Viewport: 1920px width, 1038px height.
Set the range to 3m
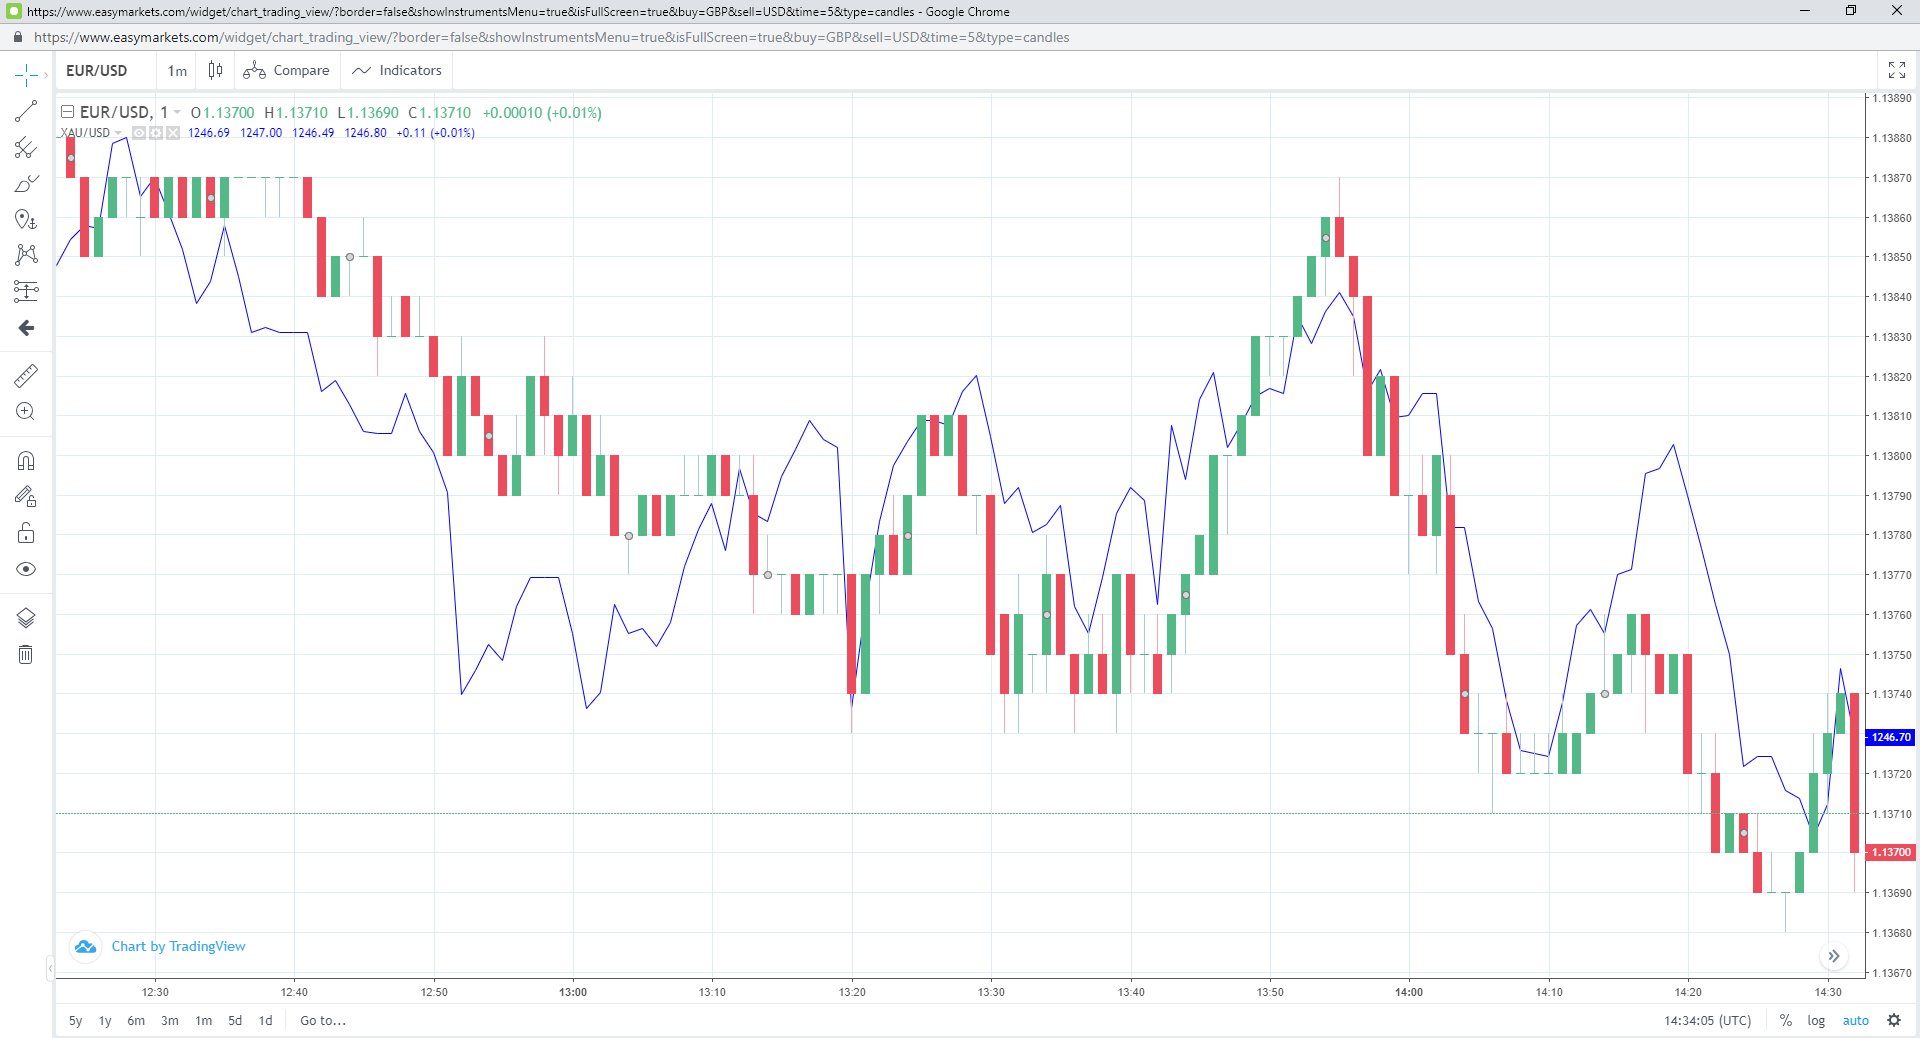point(170,1021)
